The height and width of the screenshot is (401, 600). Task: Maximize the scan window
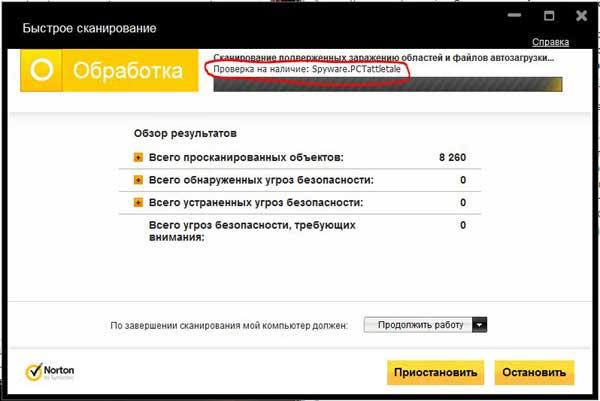pos(549,15)
